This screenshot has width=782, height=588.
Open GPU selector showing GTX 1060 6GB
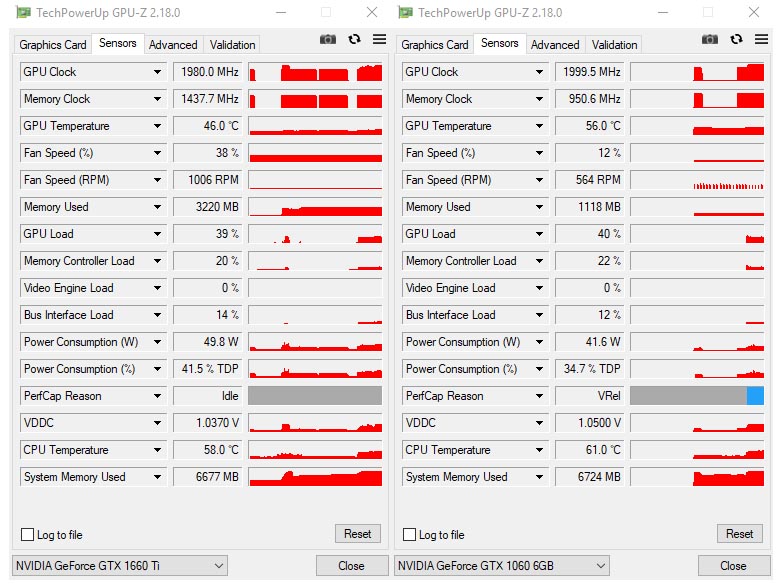501,566
